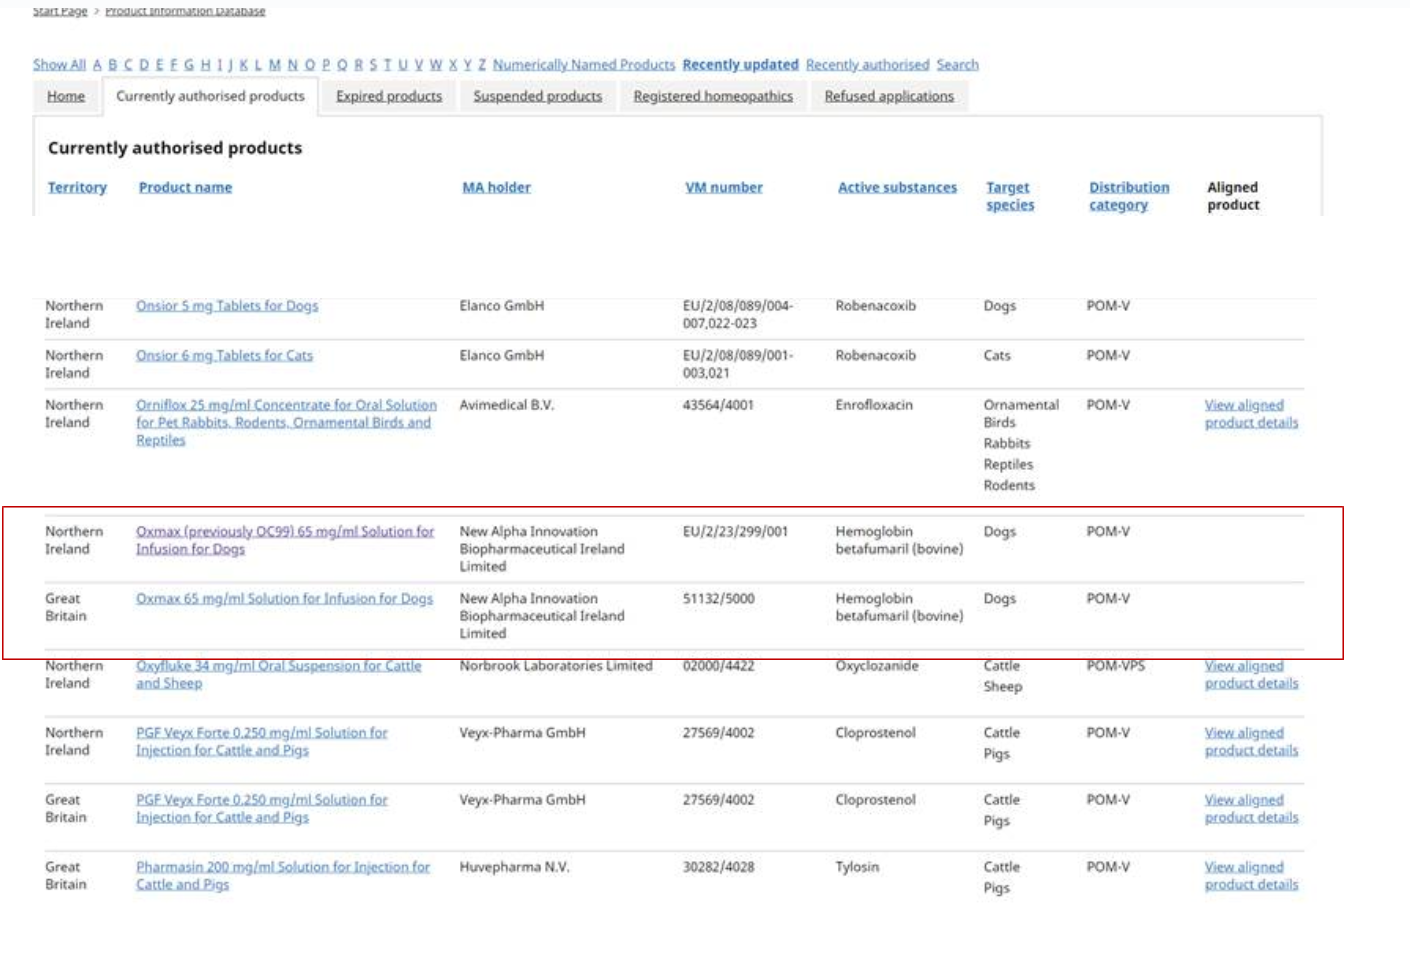Filter by Recently updated products
1410x964 pixels.
pos(740,65)
